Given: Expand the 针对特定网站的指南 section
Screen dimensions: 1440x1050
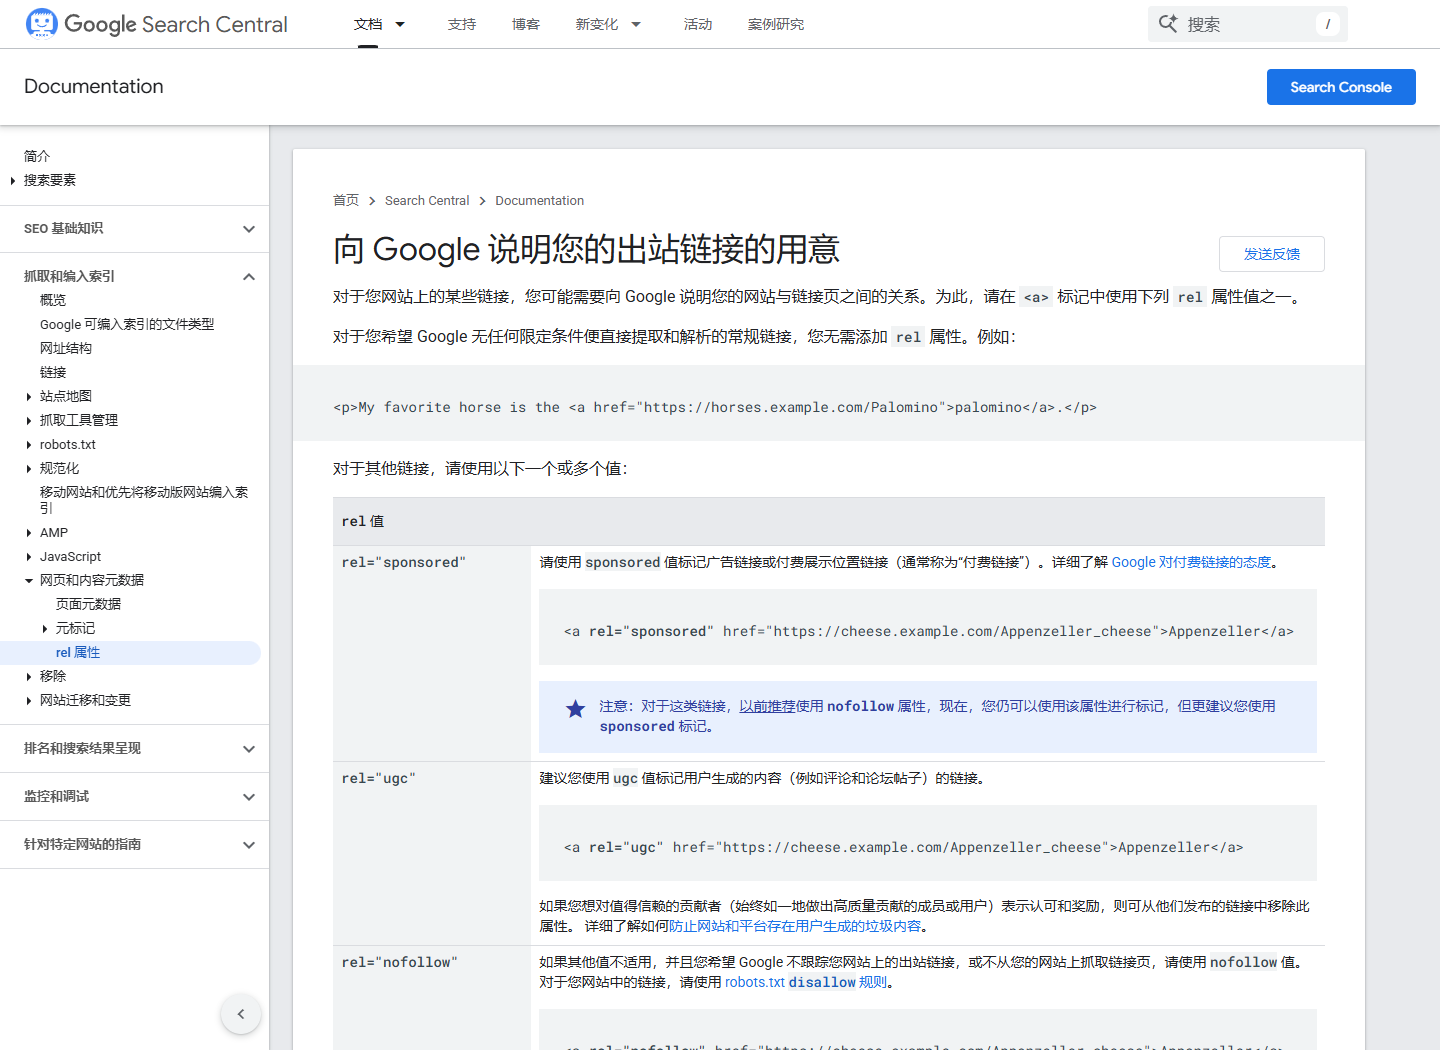Looking at the screenshot, I should pos(249,845).
